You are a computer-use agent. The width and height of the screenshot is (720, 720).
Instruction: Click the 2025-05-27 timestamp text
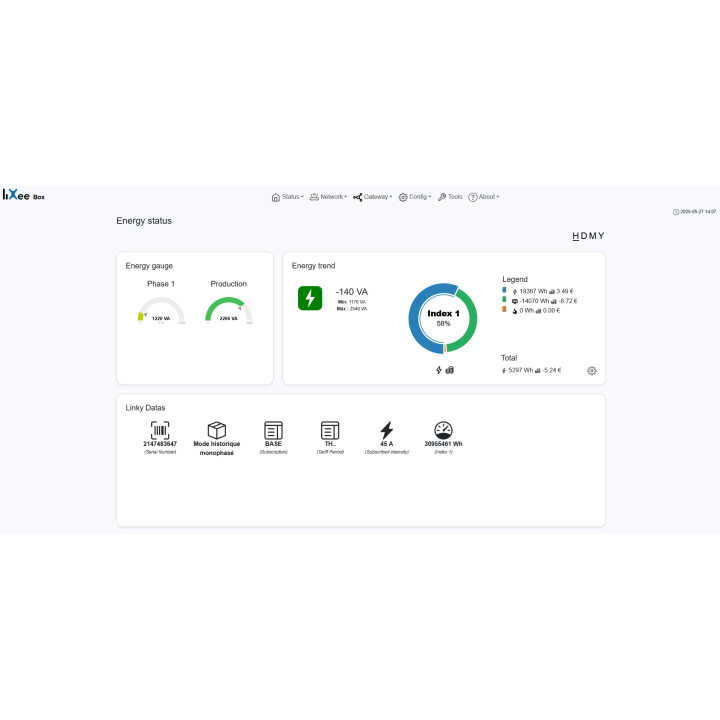[698, 212]
